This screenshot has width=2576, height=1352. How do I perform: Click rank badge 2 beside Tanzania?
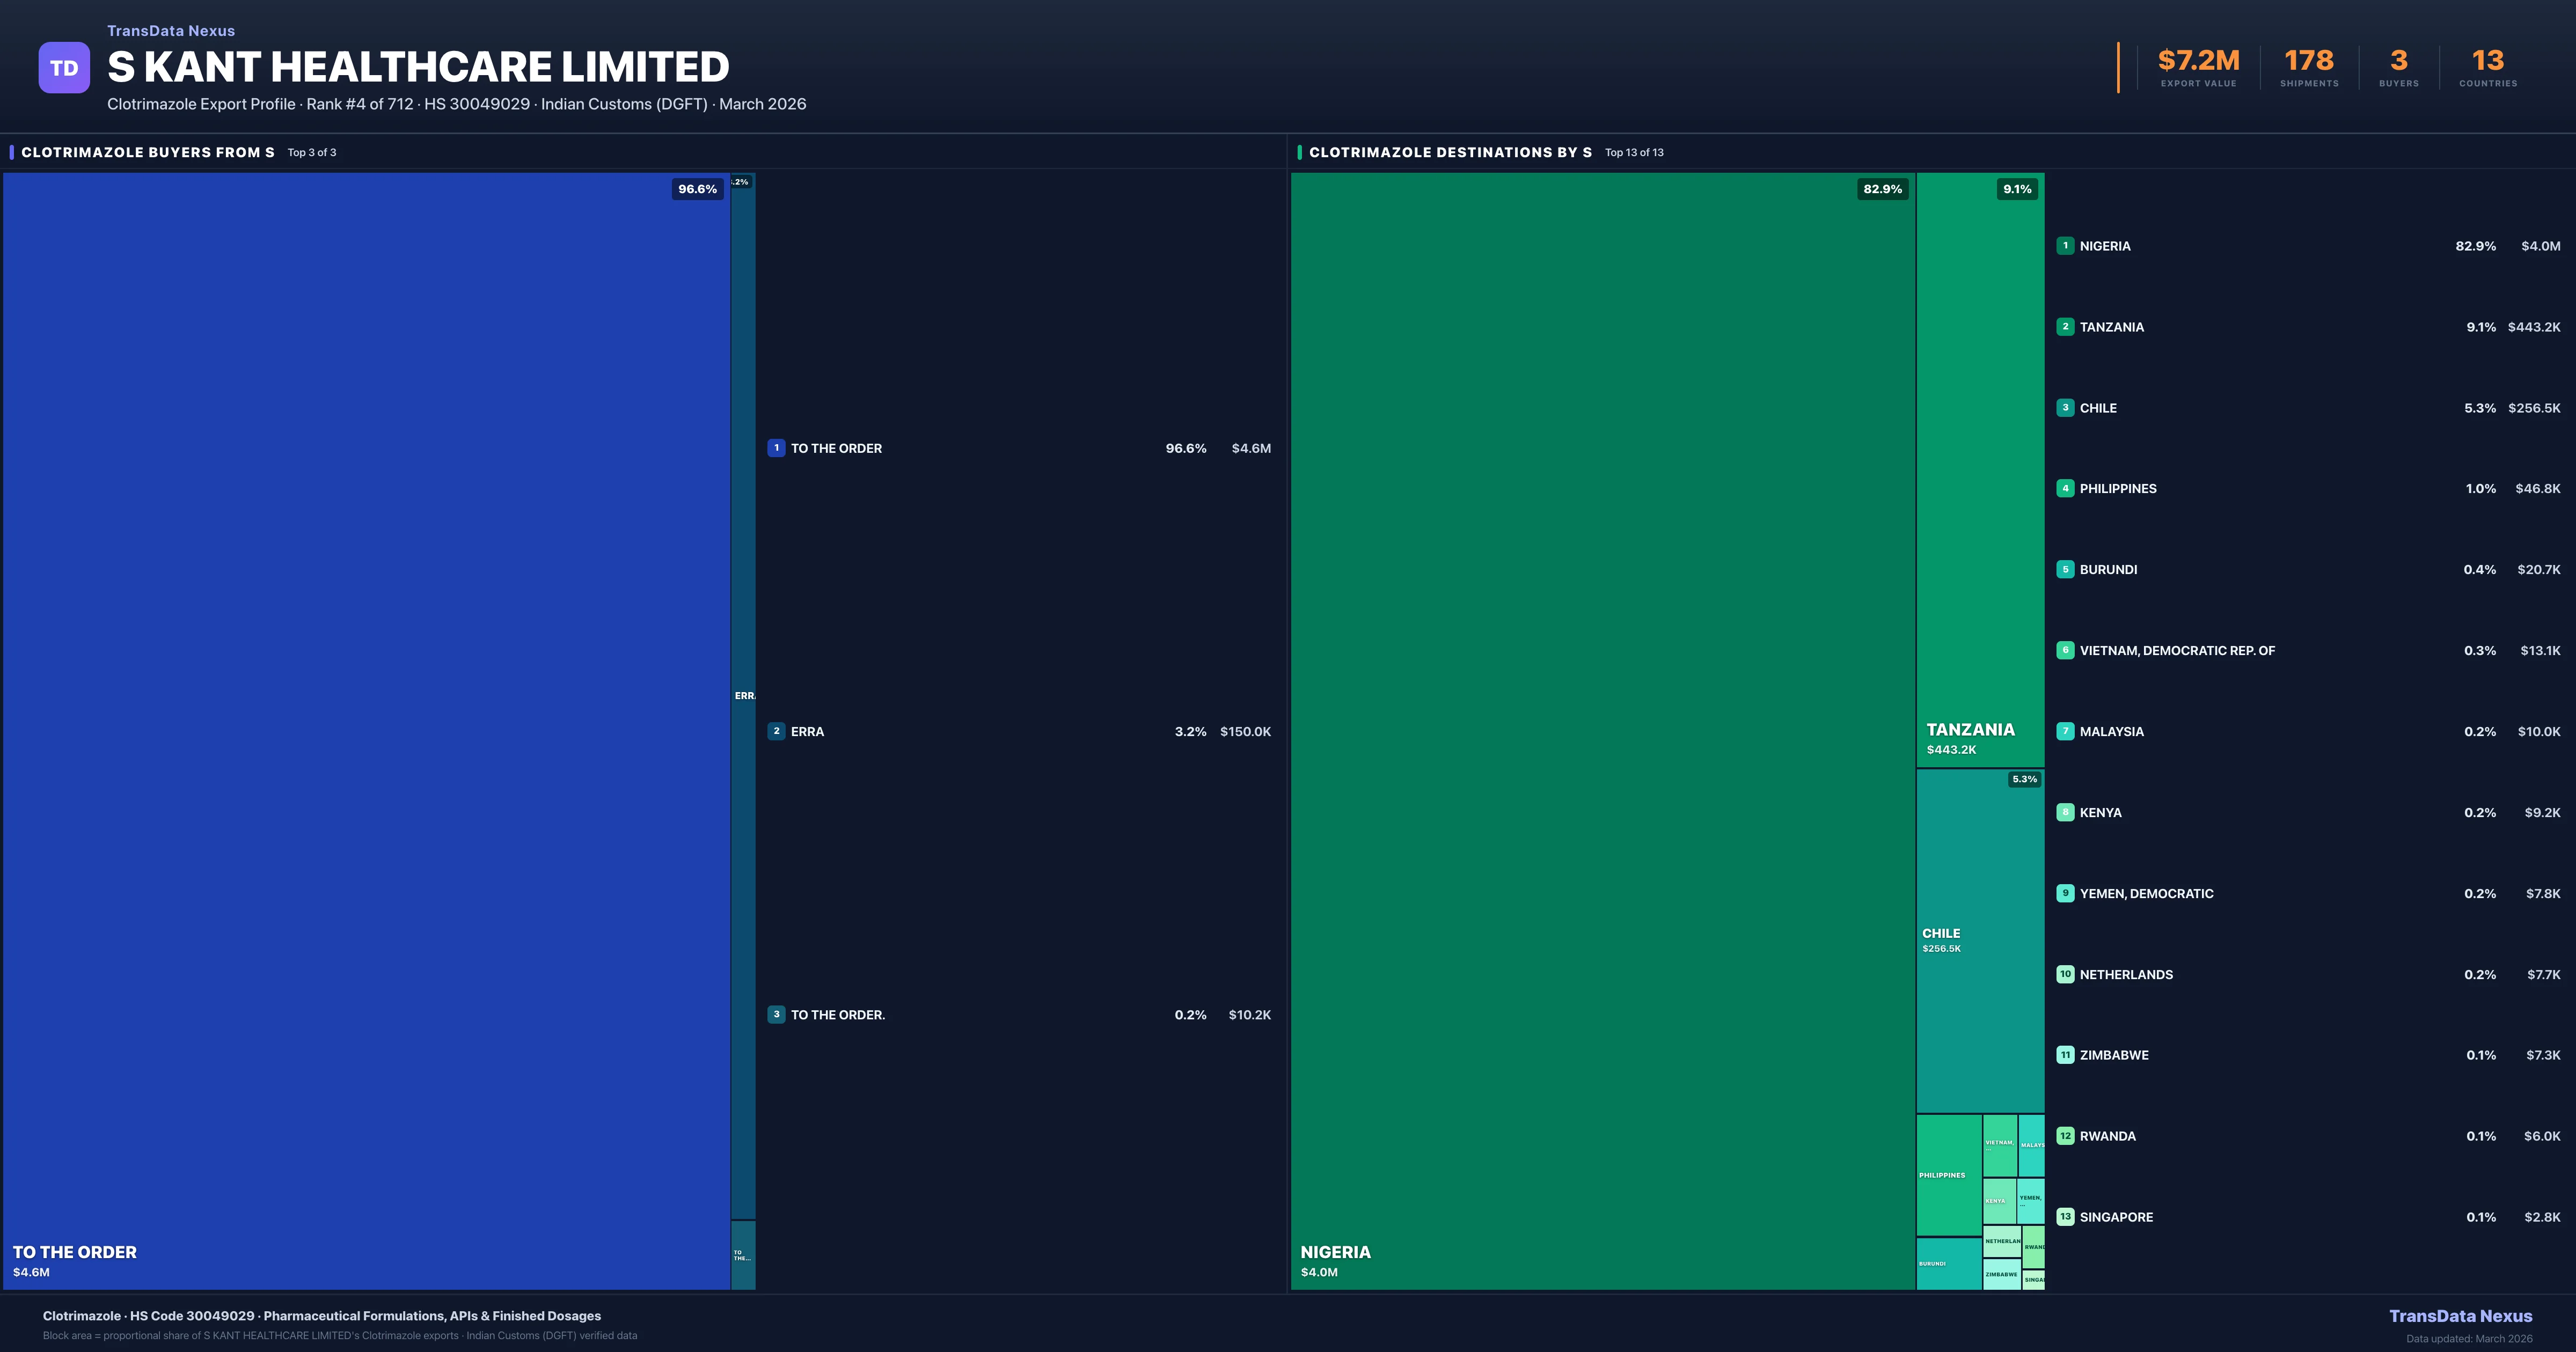tap(2065, 327)
